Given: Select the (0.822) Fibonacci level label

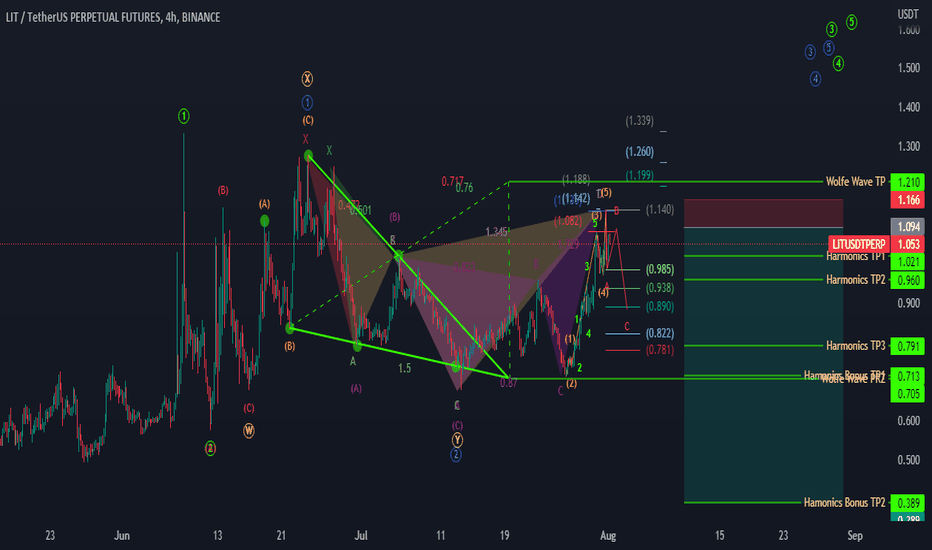Looking at the screenshot, I should click(660, 333).
